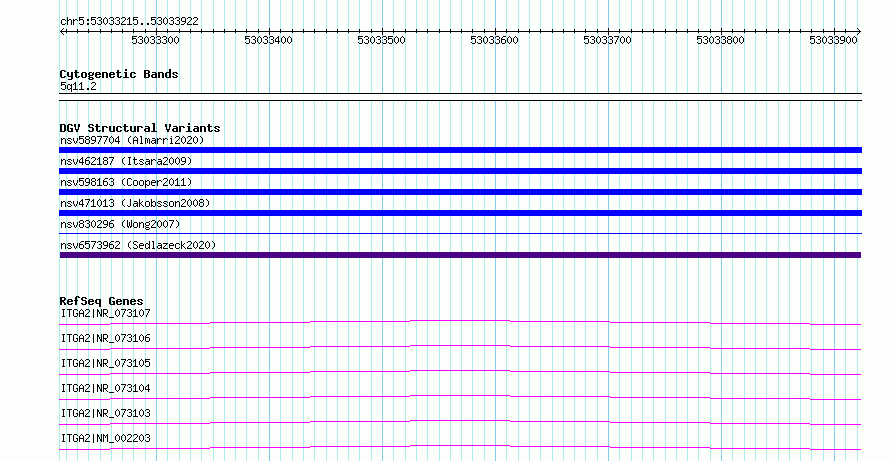Click the purple bar for nsv6573962

click(x=460, y=255)
